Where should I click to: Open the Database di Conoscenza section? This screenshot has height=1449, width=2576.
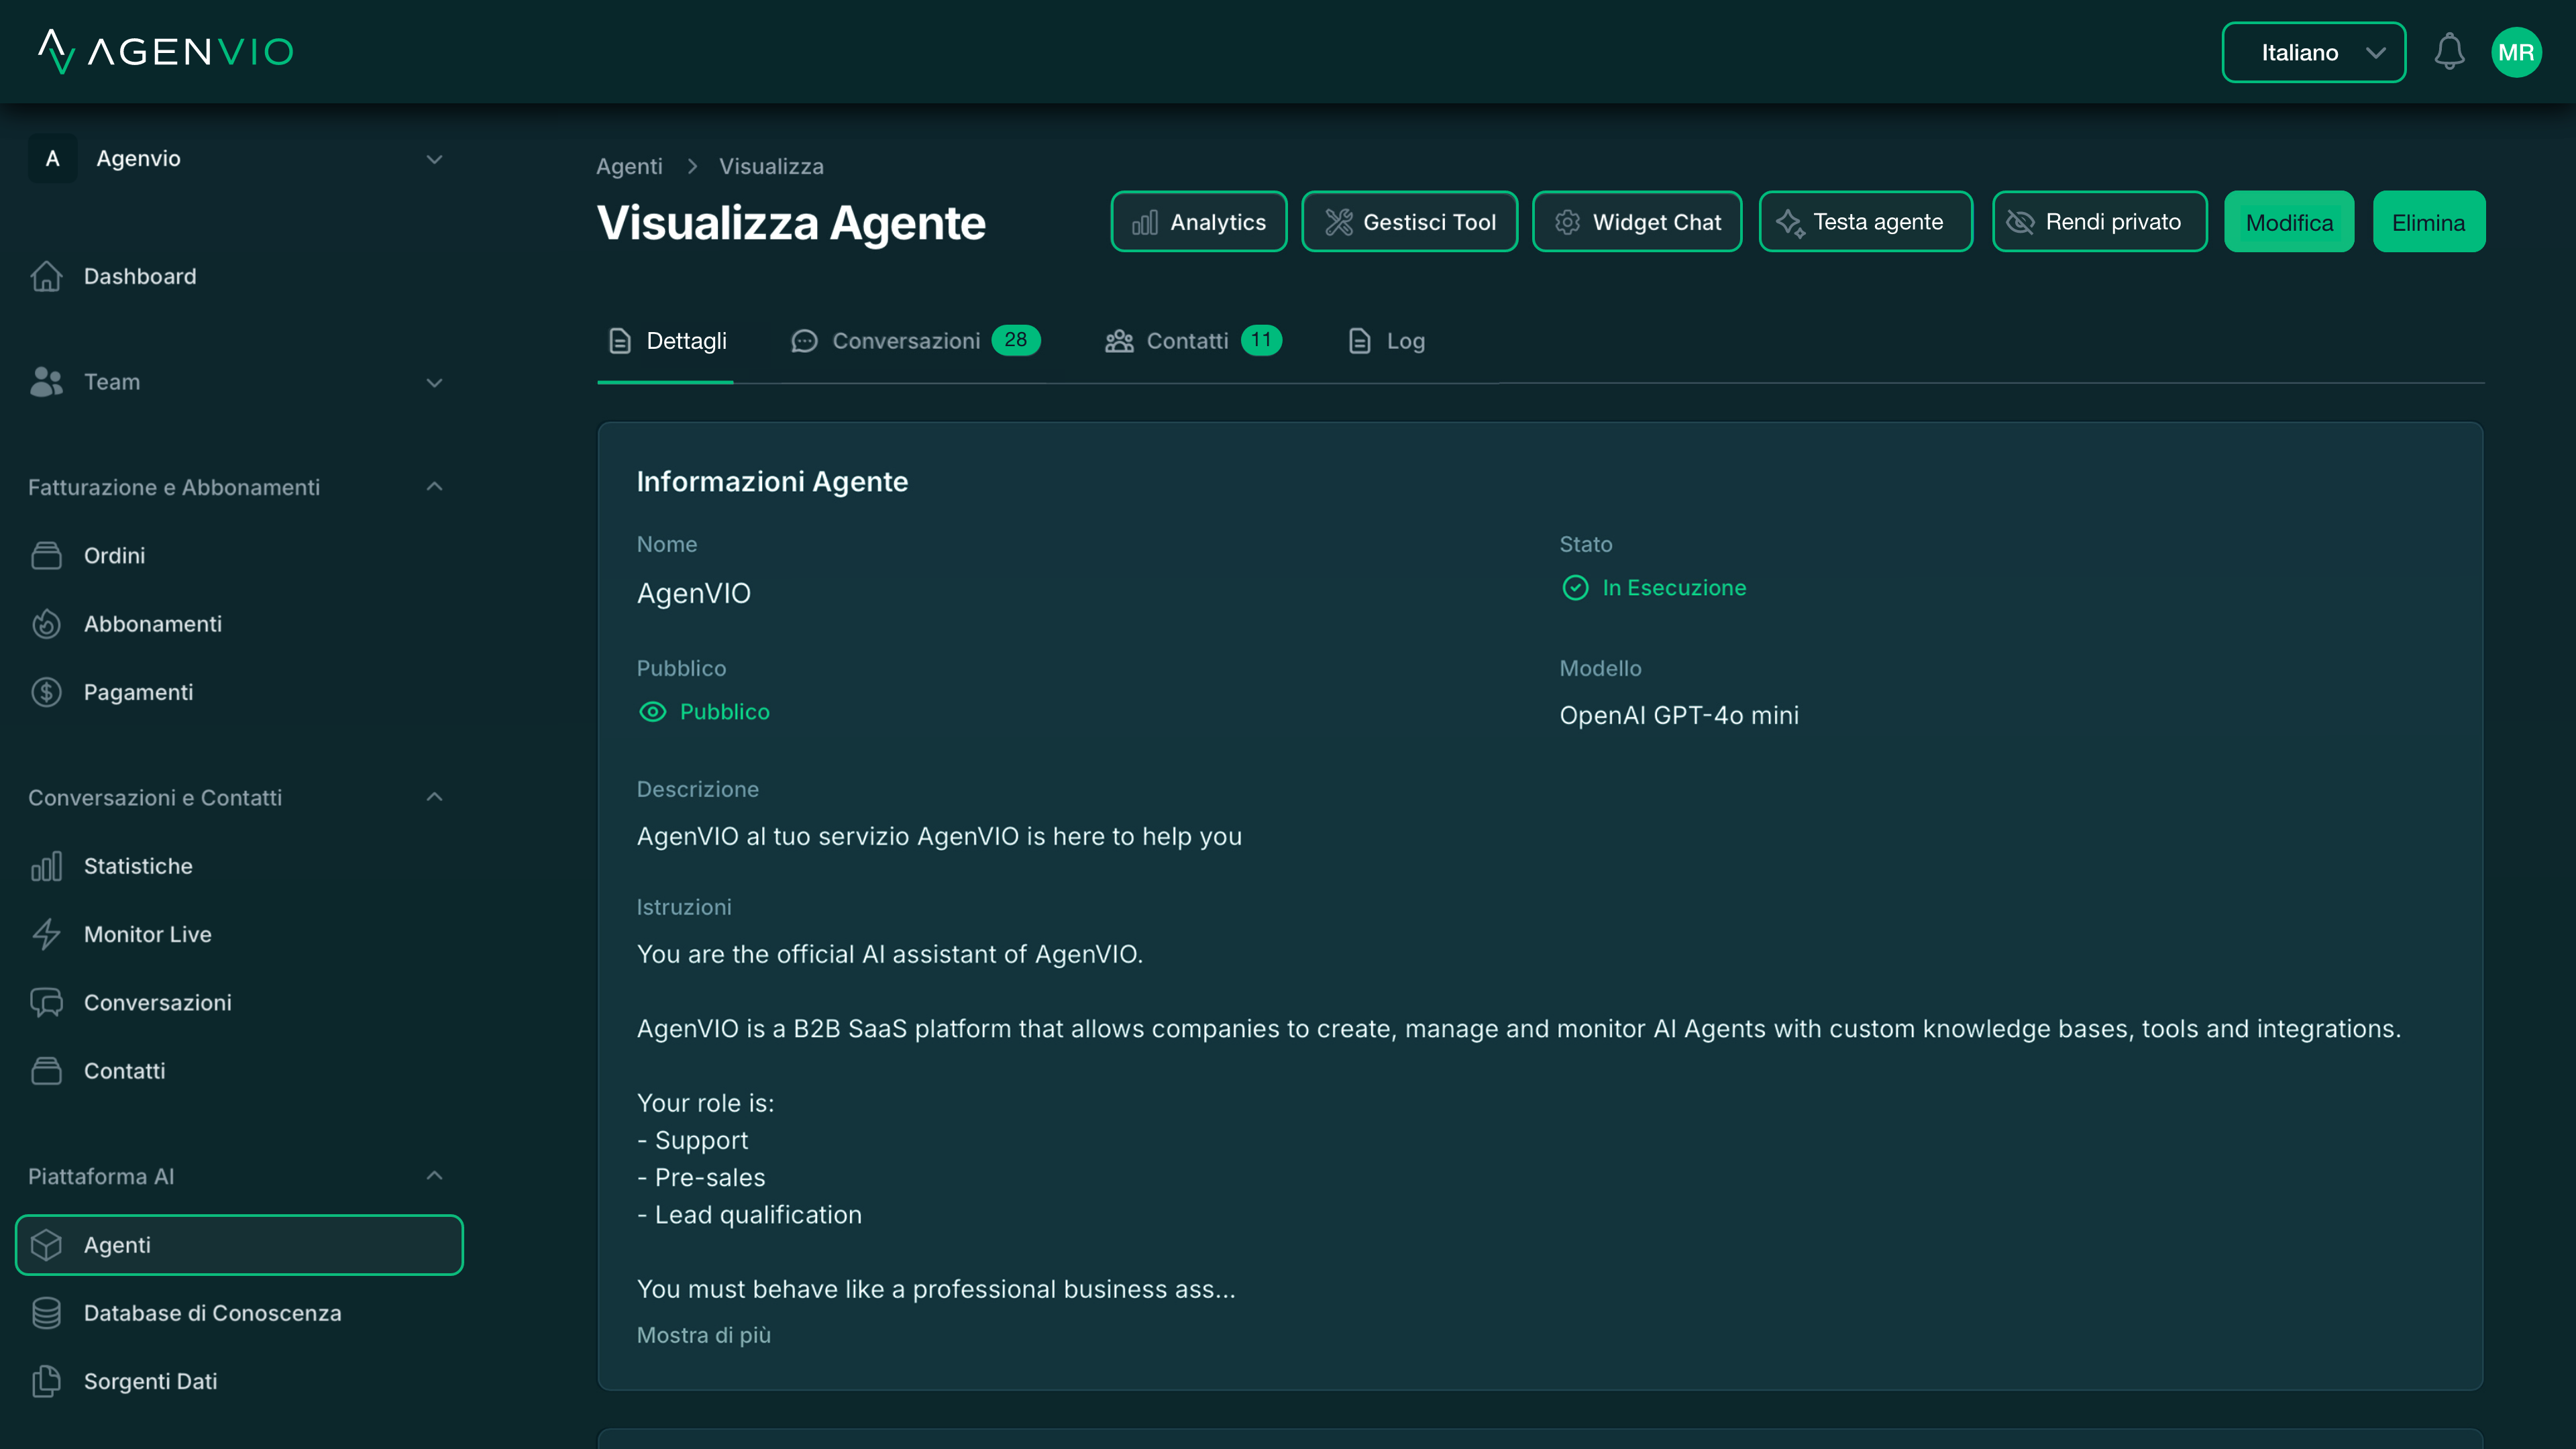tap(212, 1313)
